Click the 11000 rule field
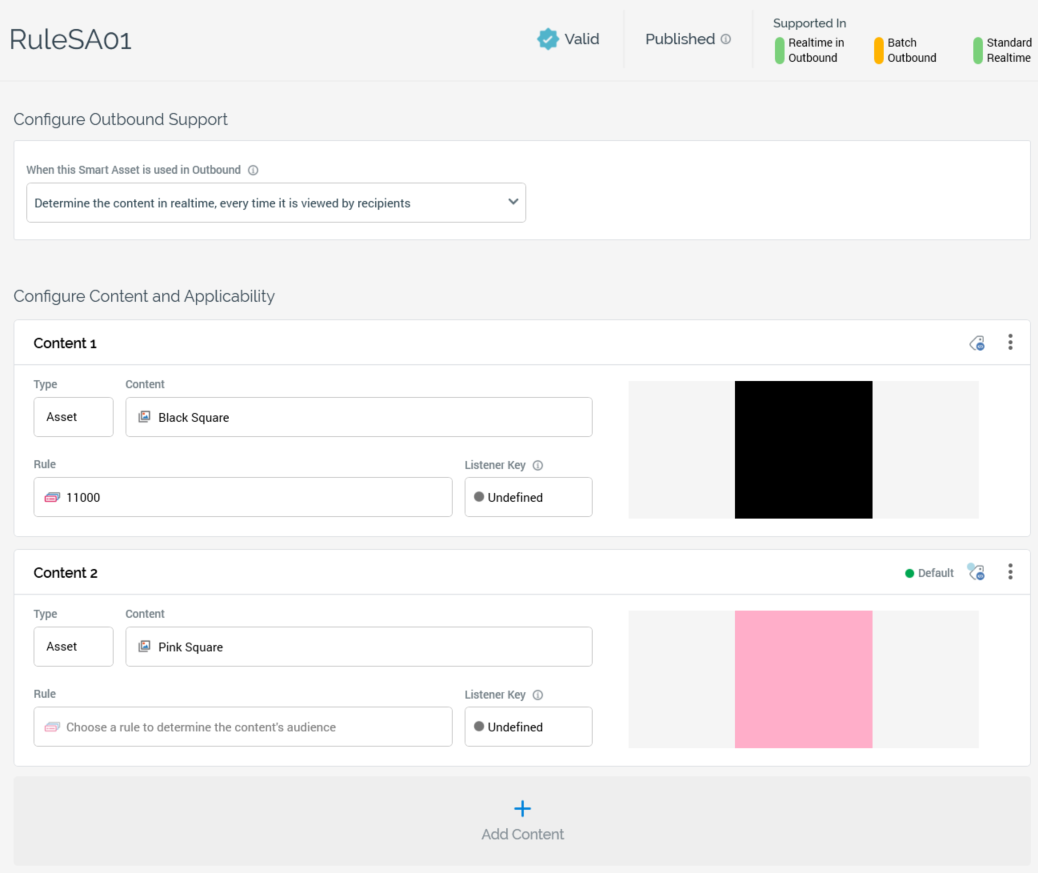This screenshot has width=1038, height=873. pyautogui.click(x=242, y=497)
